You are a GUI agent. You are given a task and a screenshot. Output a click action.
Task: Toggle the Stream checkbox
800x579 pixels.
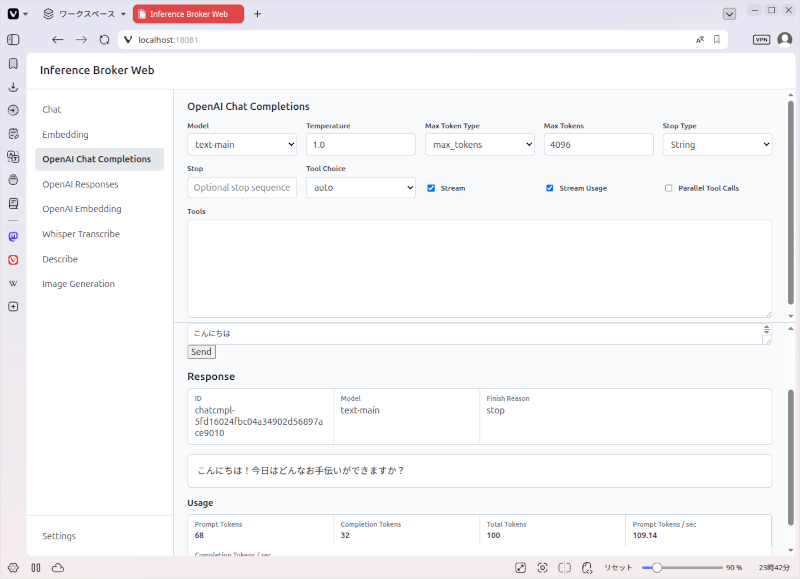pyautogui.click(x=431, y=188)
